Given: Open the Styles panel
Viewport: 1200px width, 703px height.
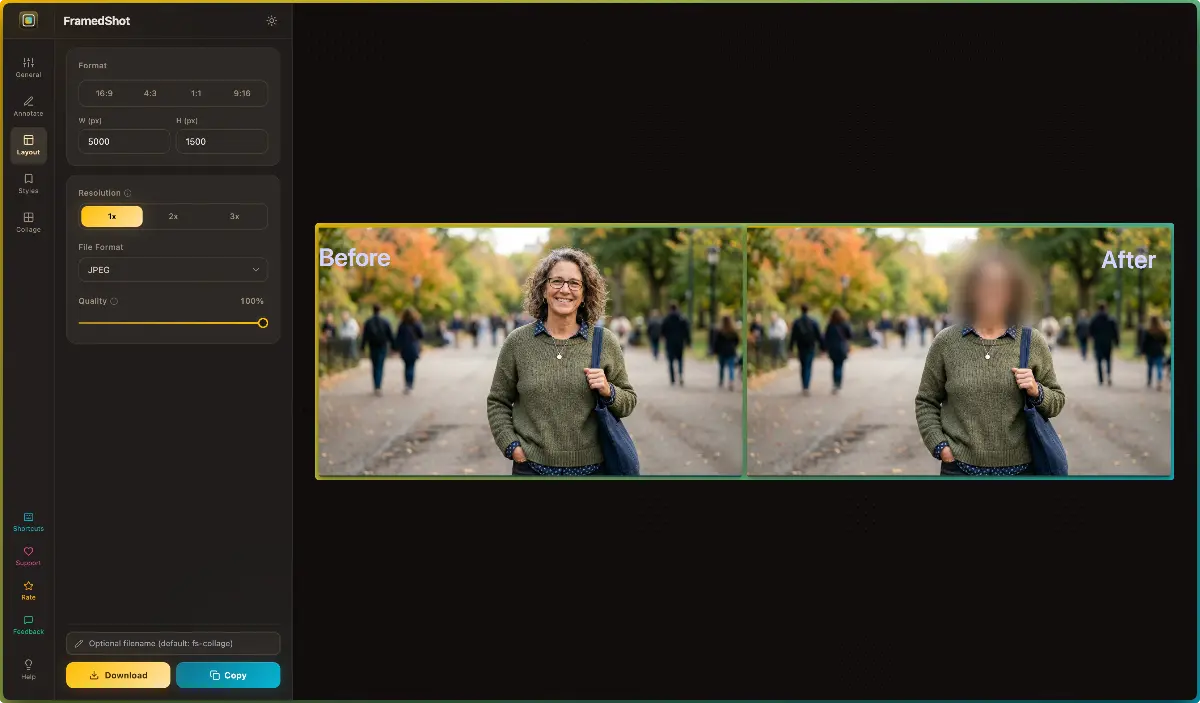Looking at the screenshot, I should 27,182.
